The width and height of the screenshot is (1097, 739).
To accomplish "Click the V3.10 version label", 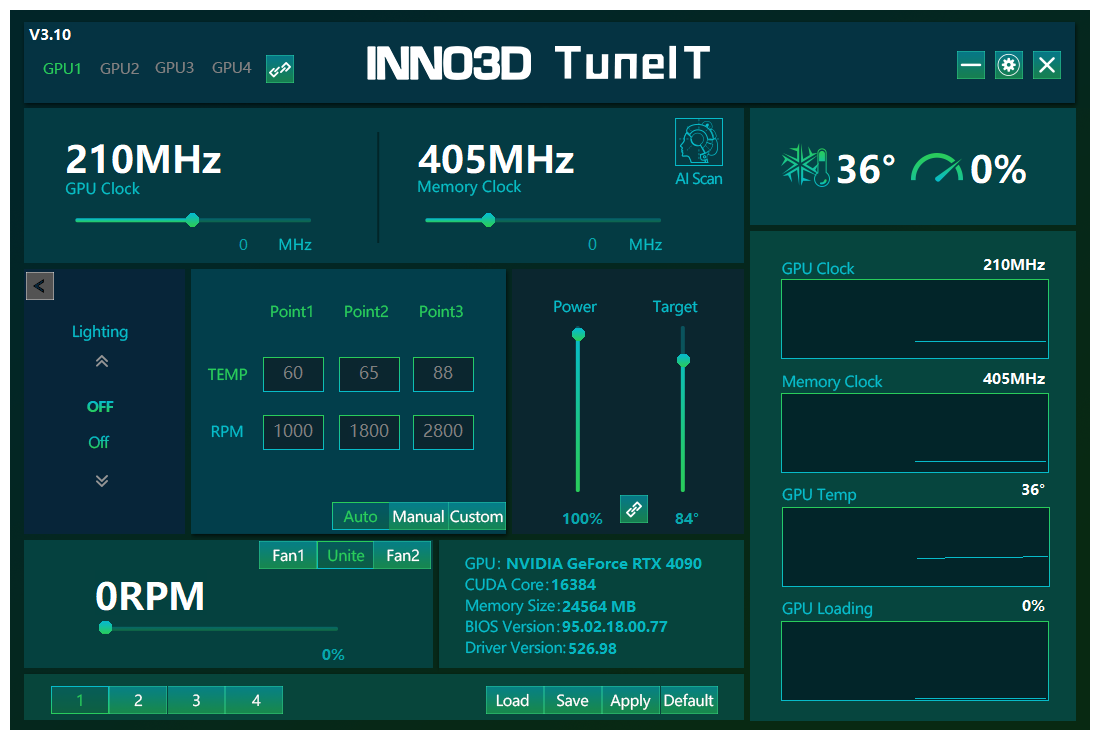I will click(x=50, y=34).
